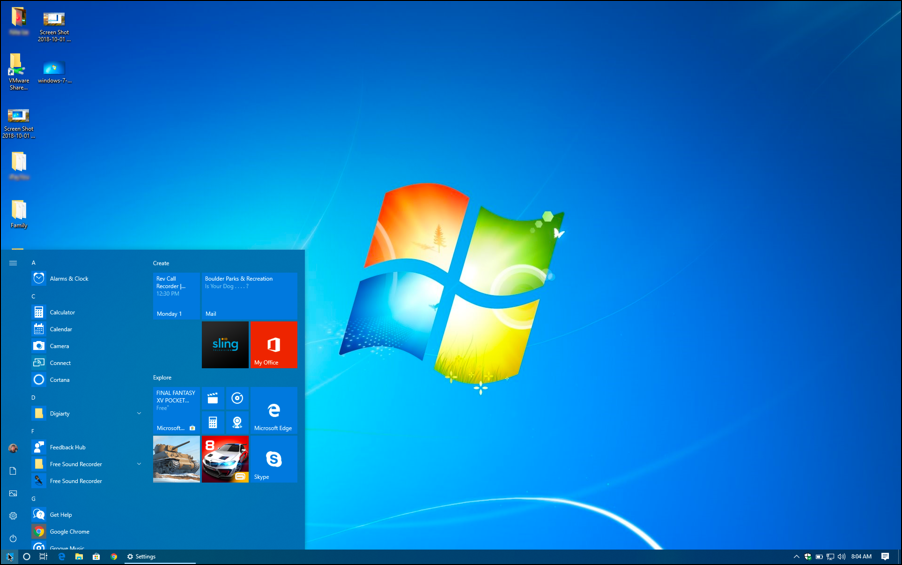Open the Calendar tile showing Monday 1
902x565 pixels.
click(x=176, y=296)
